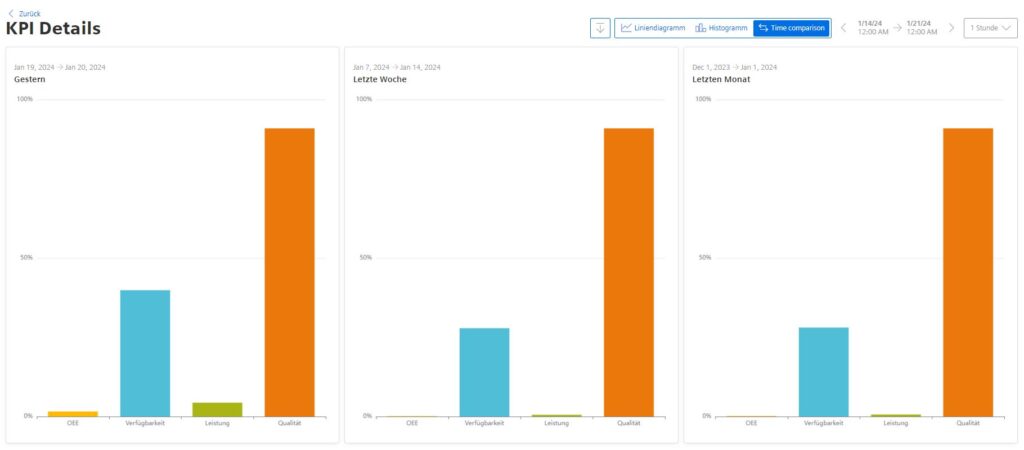Switch to Histogramm view

[x=721, y=28]
